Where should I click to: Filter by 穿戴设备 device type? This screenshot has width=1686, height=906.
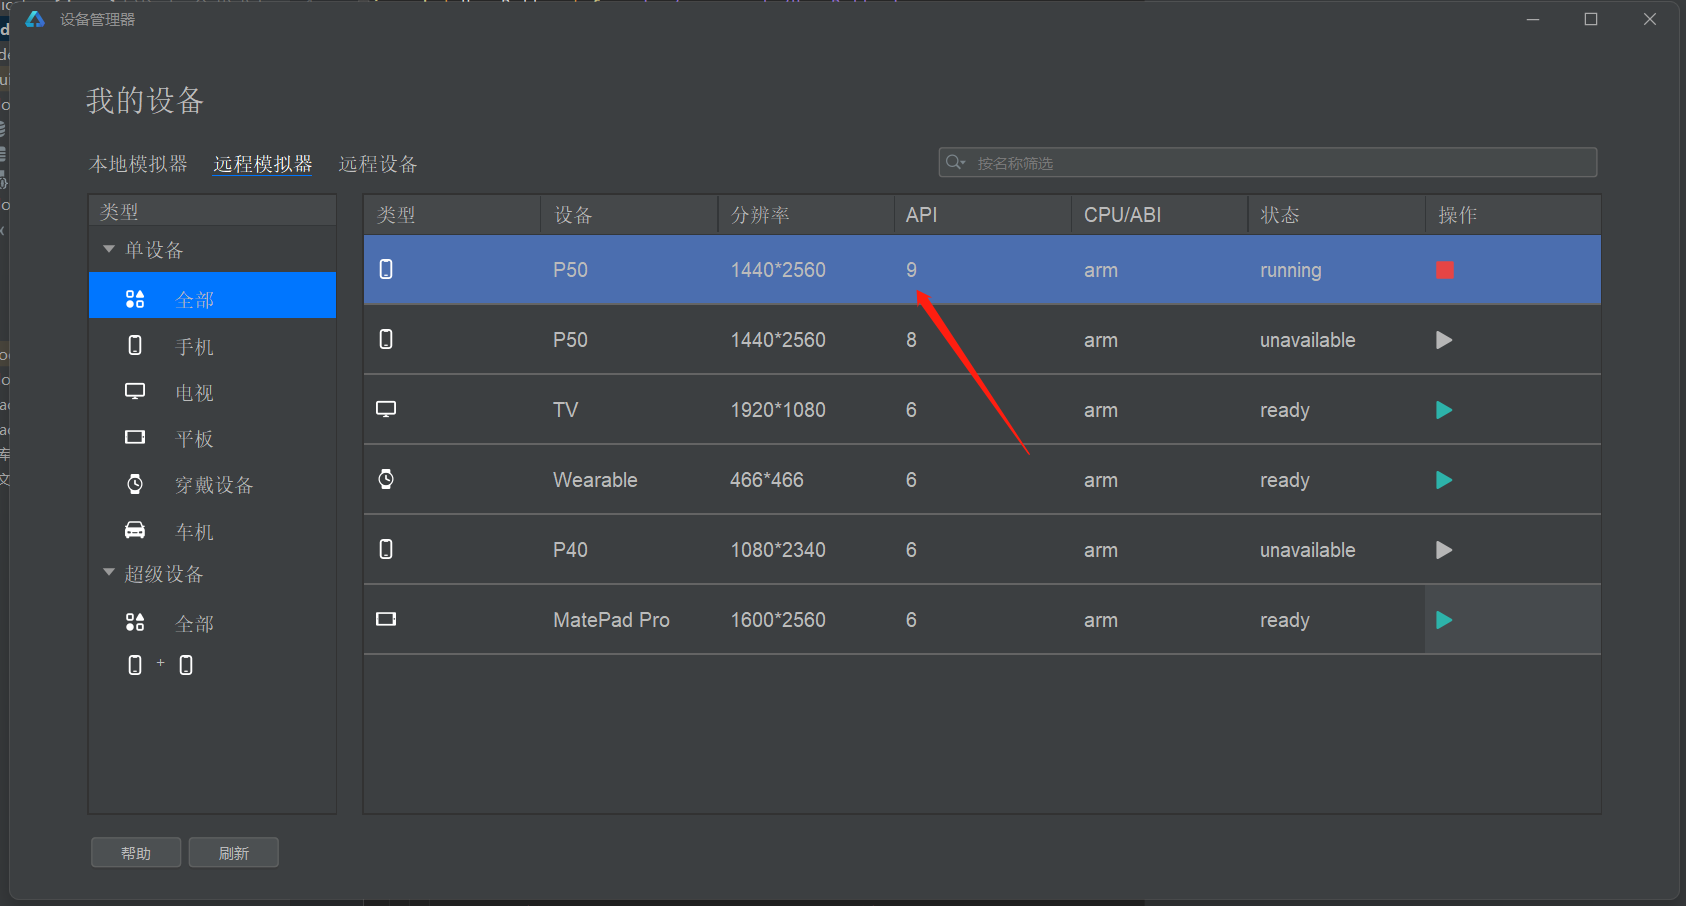[x=212, y=485]
